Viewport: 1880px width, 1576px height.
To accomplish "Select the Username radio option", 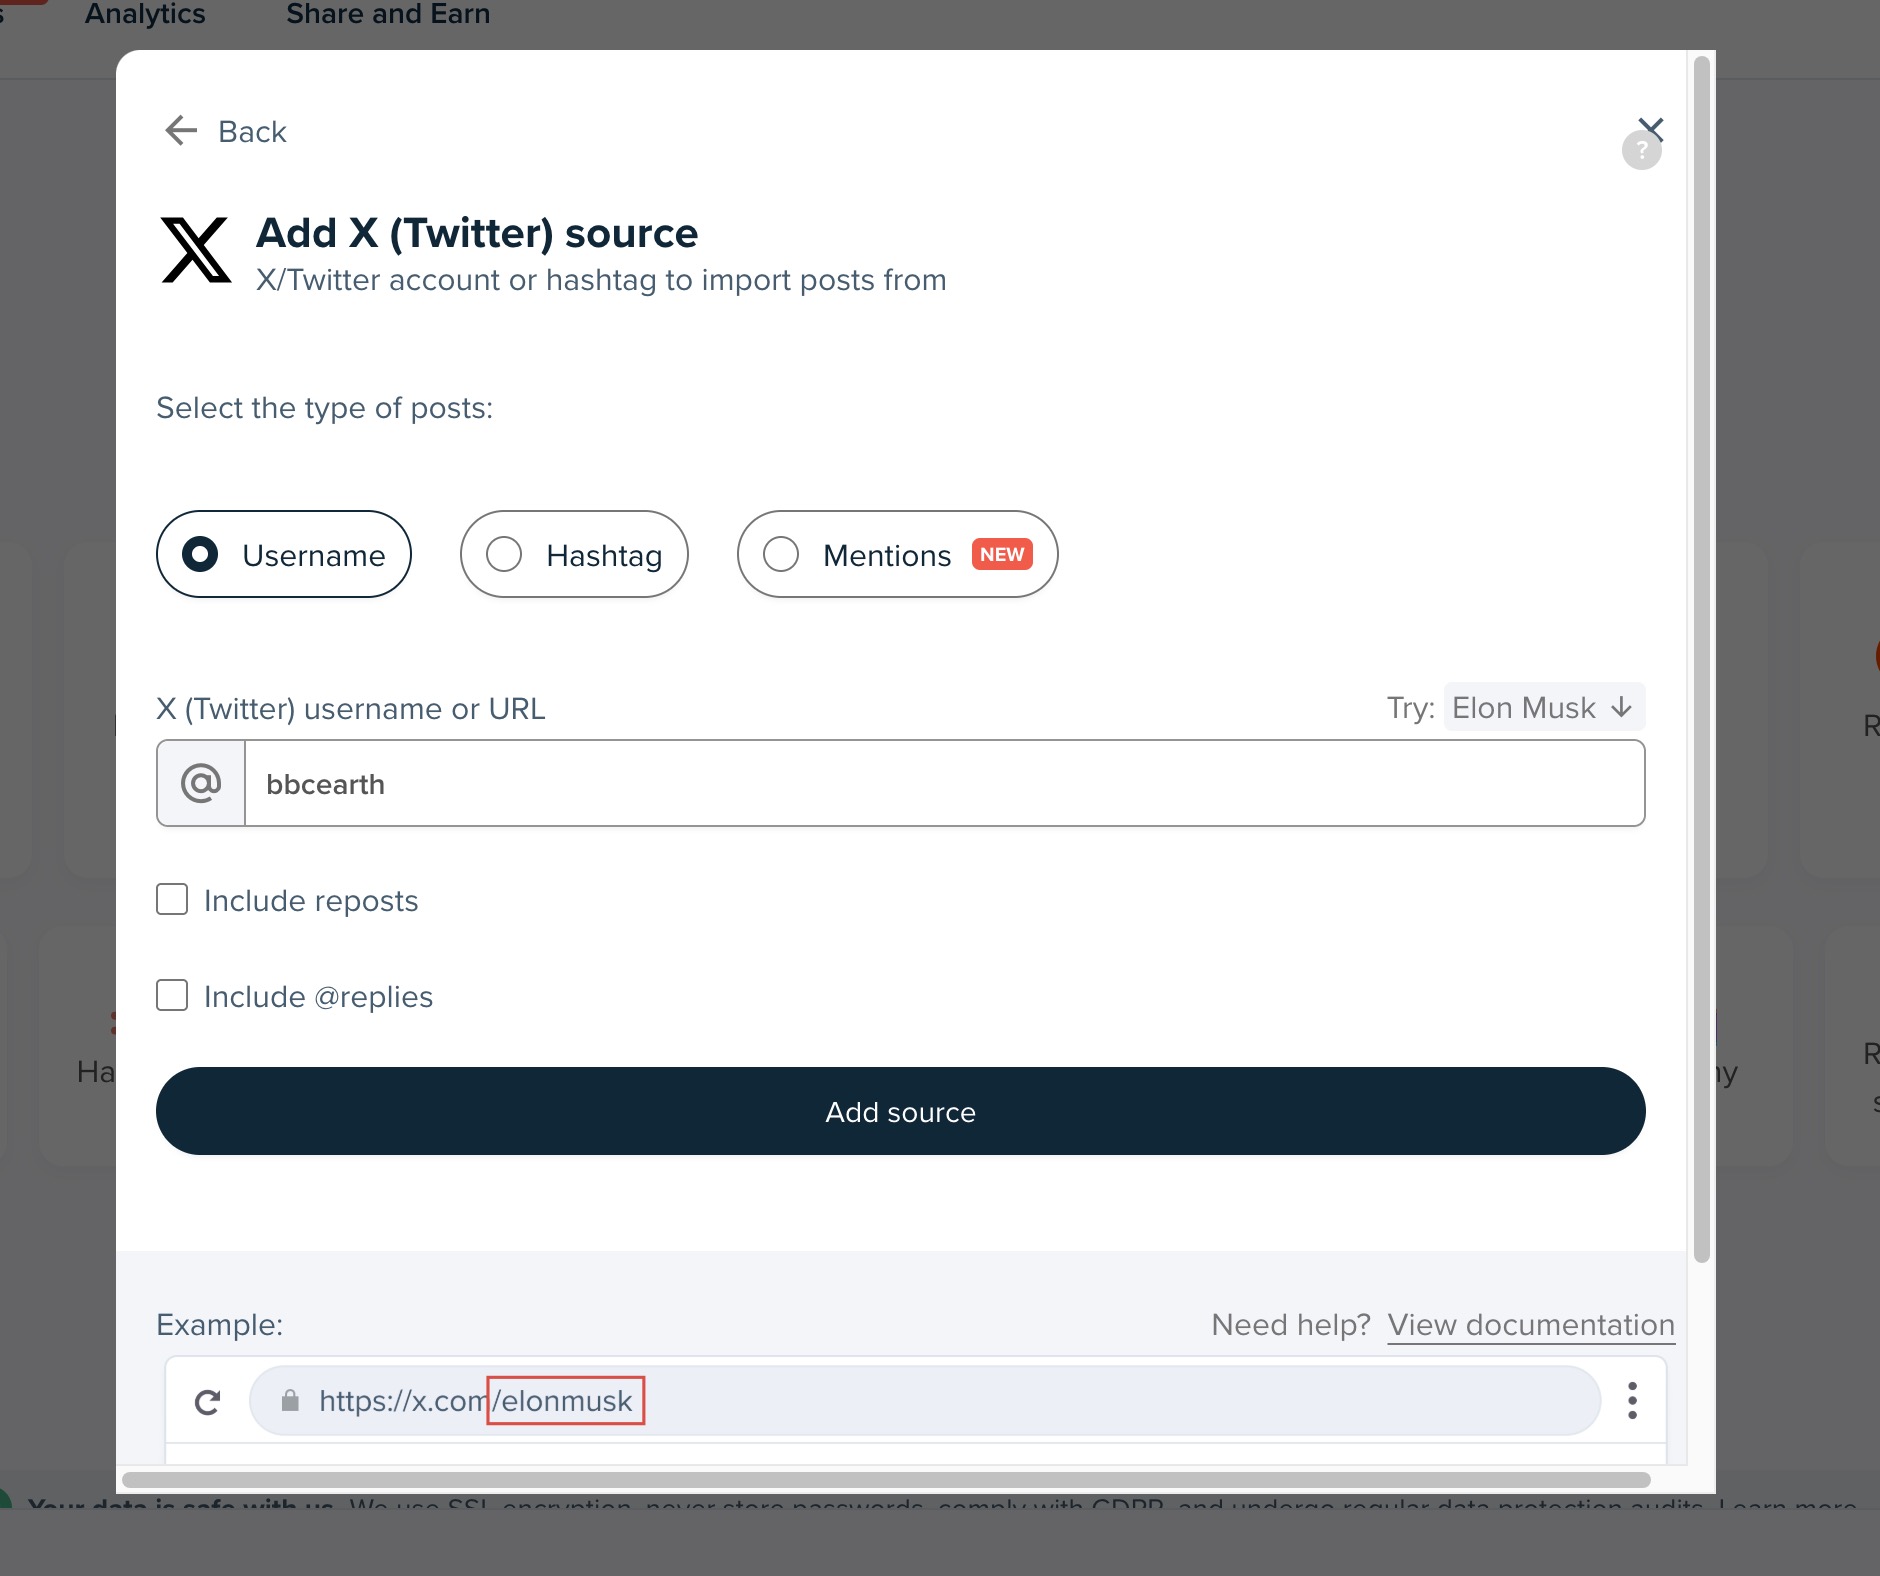I will coord(284,554).
